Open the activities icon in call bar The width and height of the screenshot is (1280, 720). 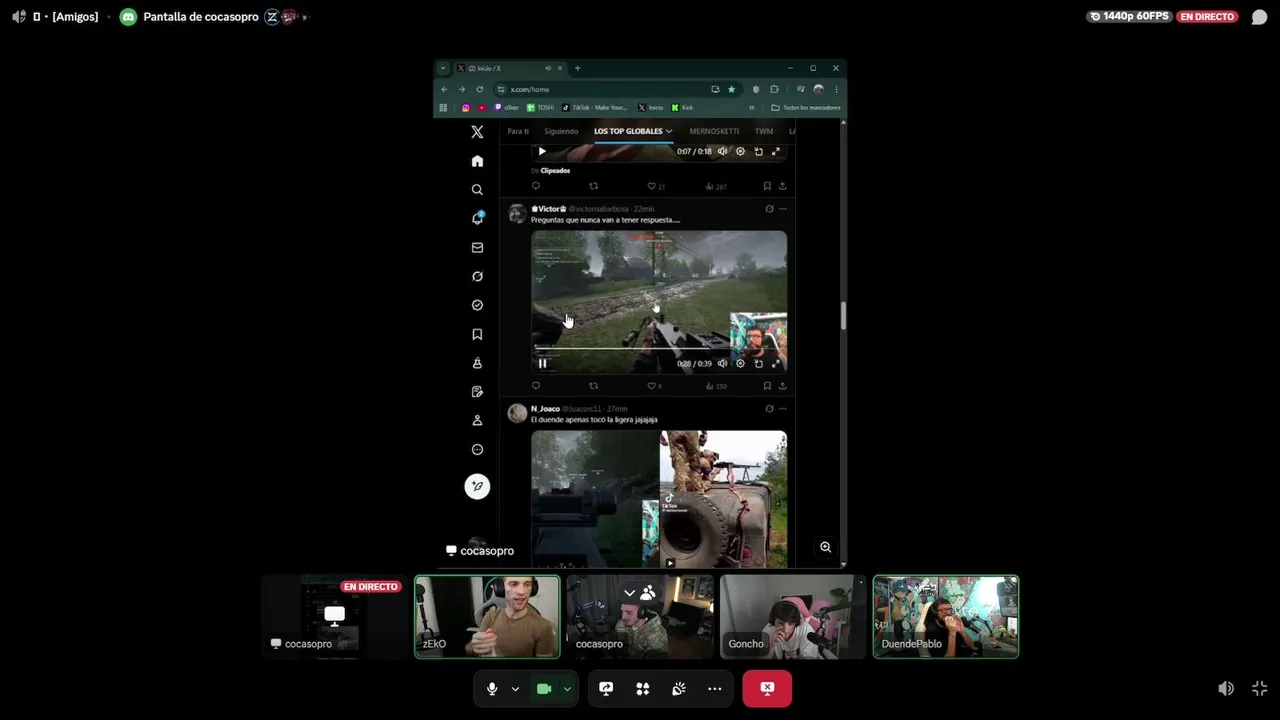pyautogui.click(x=642, y=689)
